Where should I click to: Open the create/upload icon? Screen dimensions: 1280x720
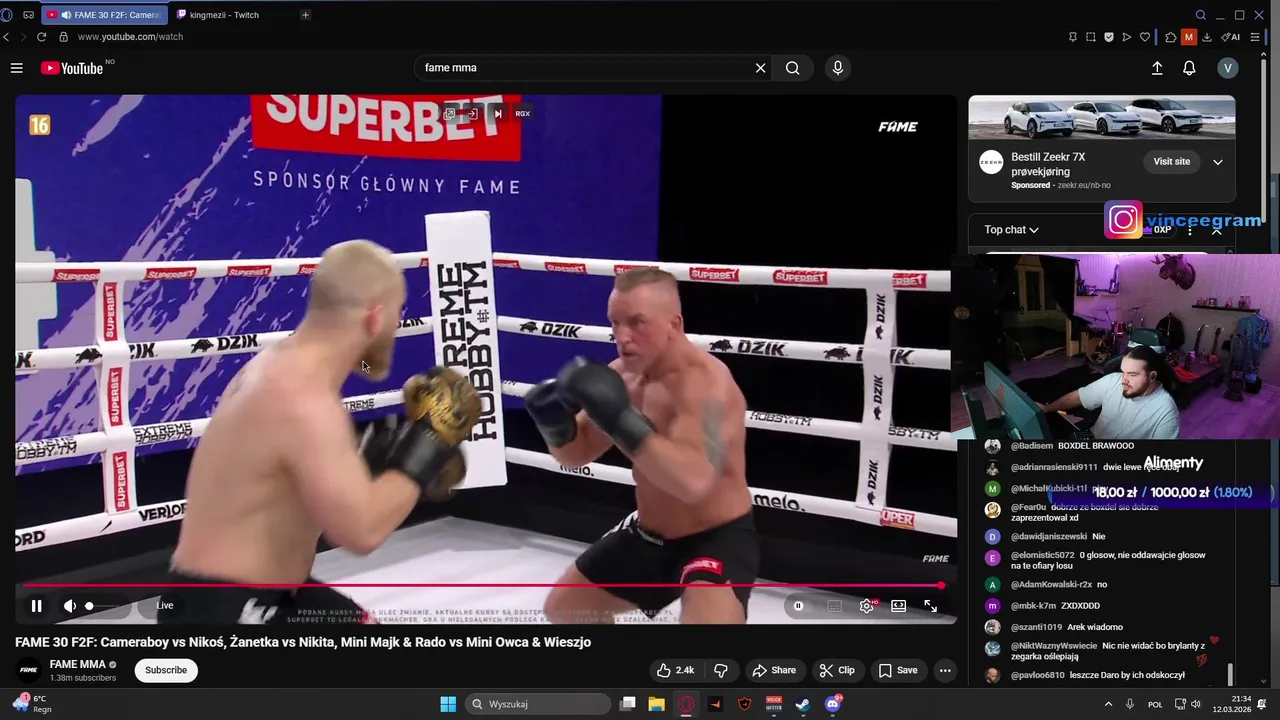(x=1157, y=68)
